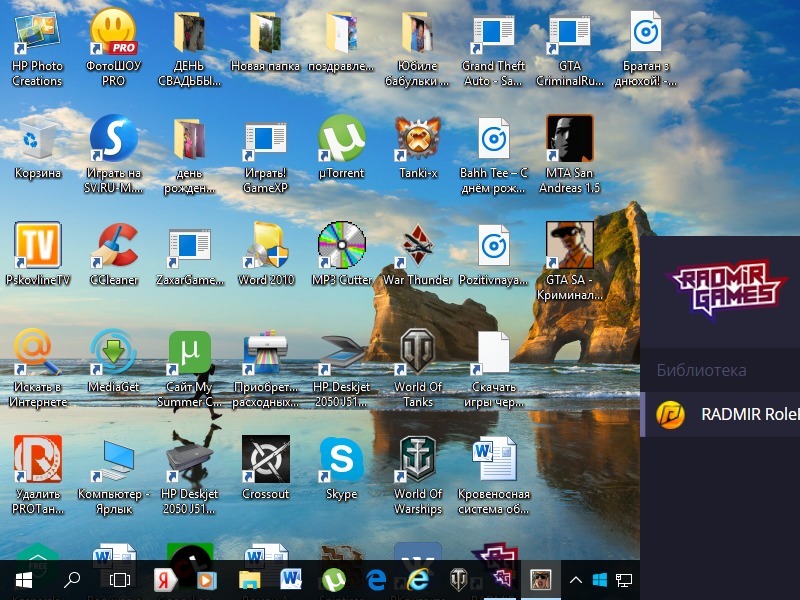Open the Word 2010 desktop shortcut

266,246
